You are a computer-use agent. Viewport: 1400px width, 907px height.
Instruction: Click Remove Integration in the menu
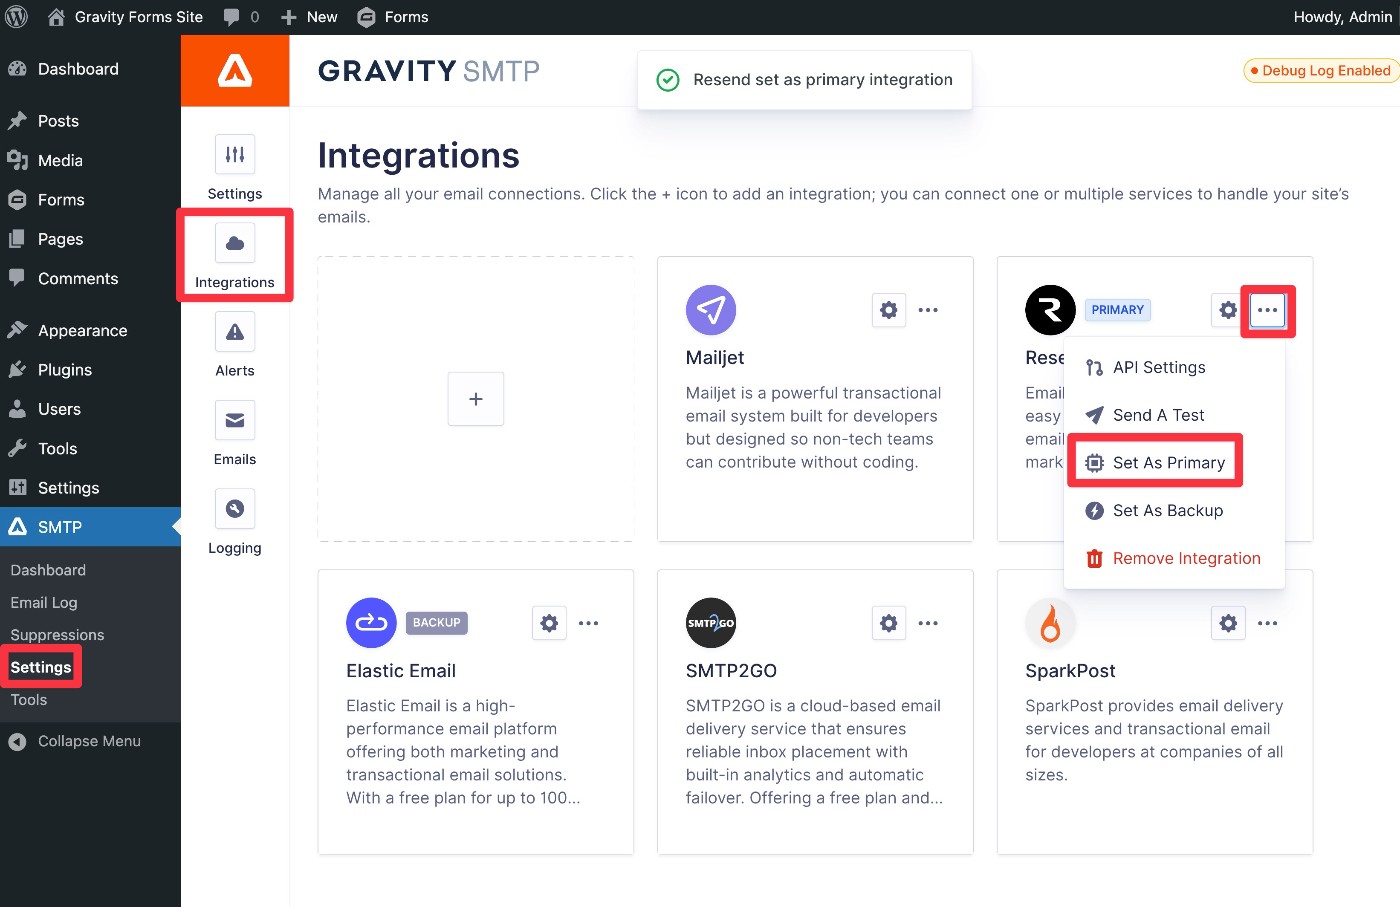click(x=1186, y=558)
